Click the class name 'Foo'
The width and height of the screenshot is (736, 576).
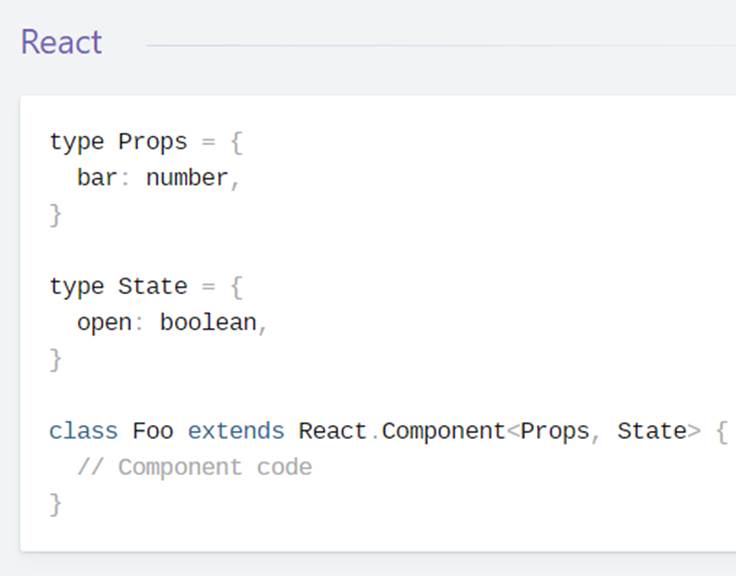152,431
